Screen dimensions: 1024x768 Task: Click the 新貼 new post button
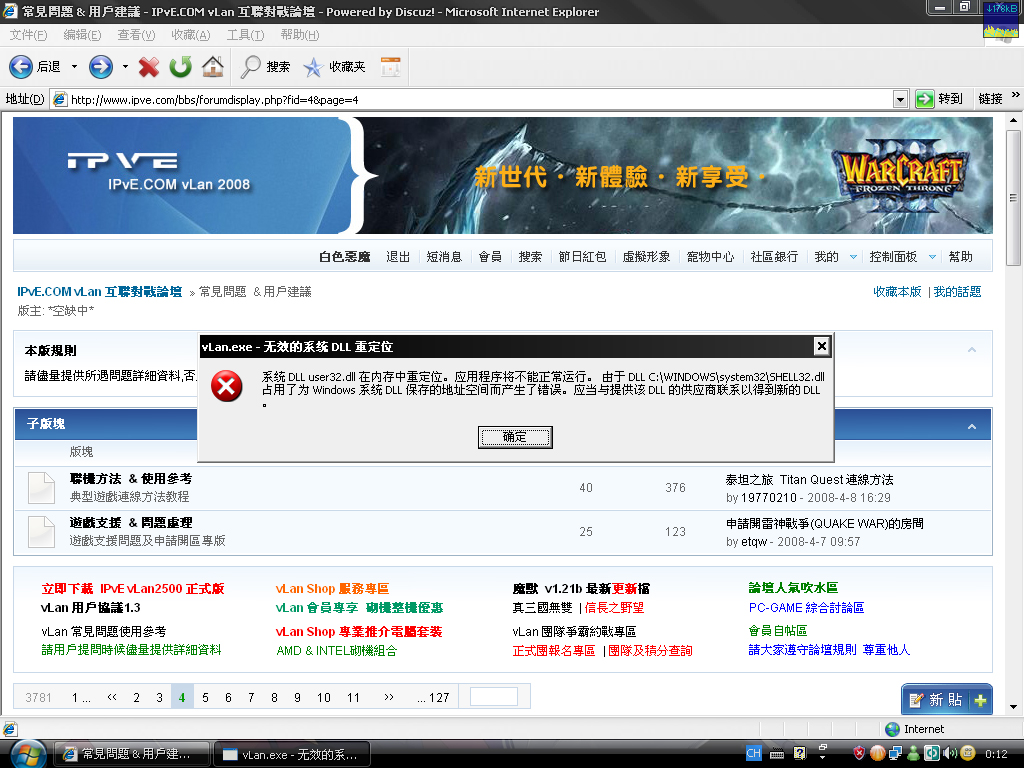click(946, 700)
